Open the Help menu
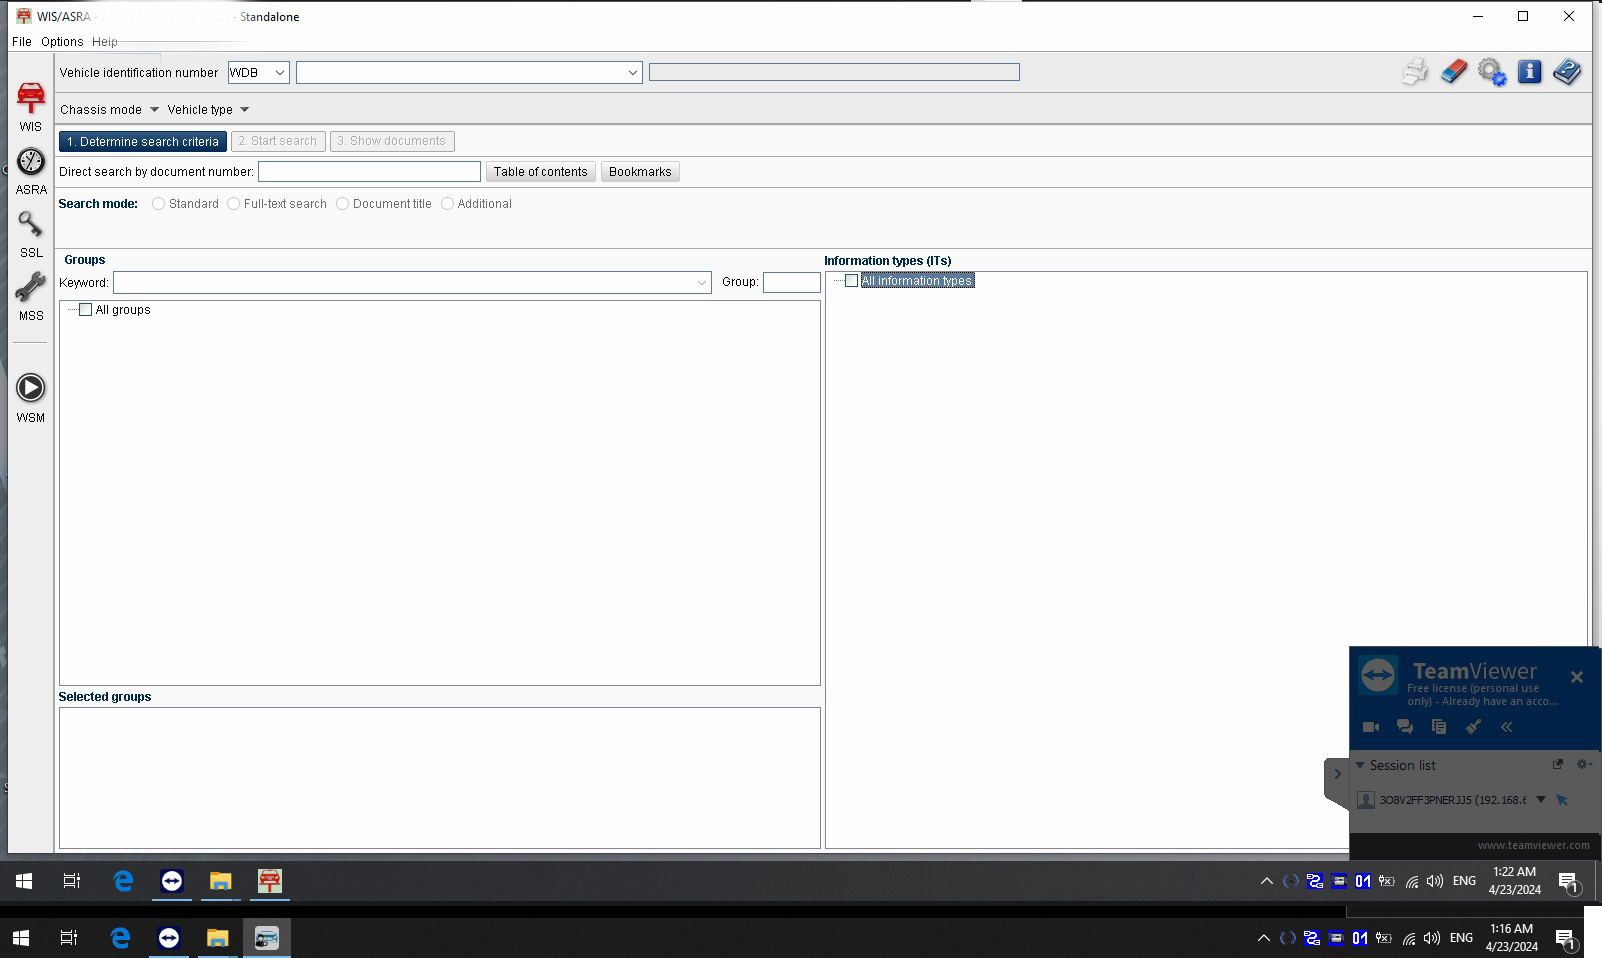Image resolution: width=1602 pixels, height=958 pixels. (105, 42)
